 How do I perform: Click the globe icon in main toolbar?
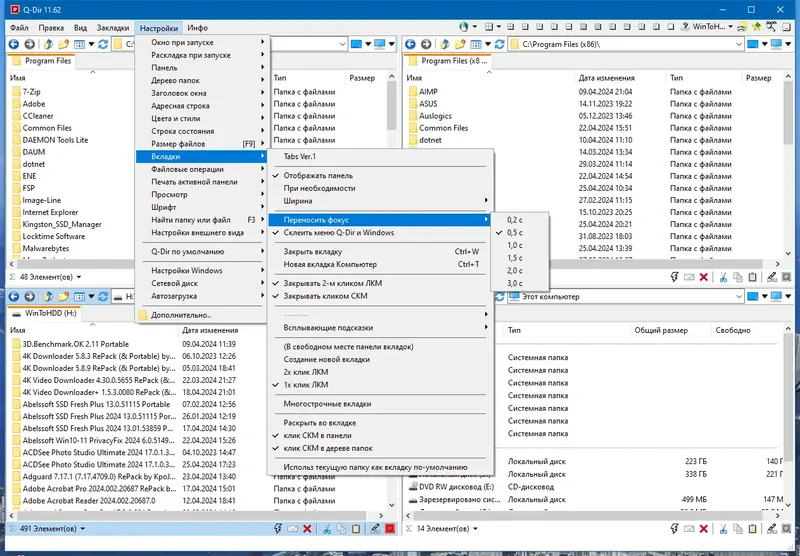[463, 27]
